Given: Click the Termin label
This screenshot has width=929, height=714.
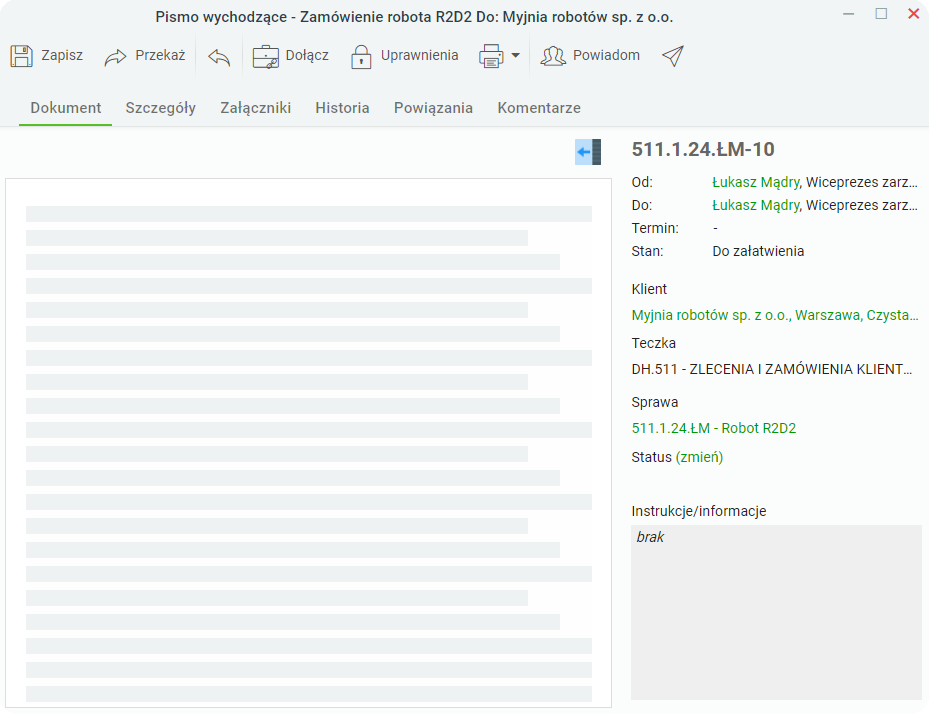Looking at the screenshot, I should [655, 228].
